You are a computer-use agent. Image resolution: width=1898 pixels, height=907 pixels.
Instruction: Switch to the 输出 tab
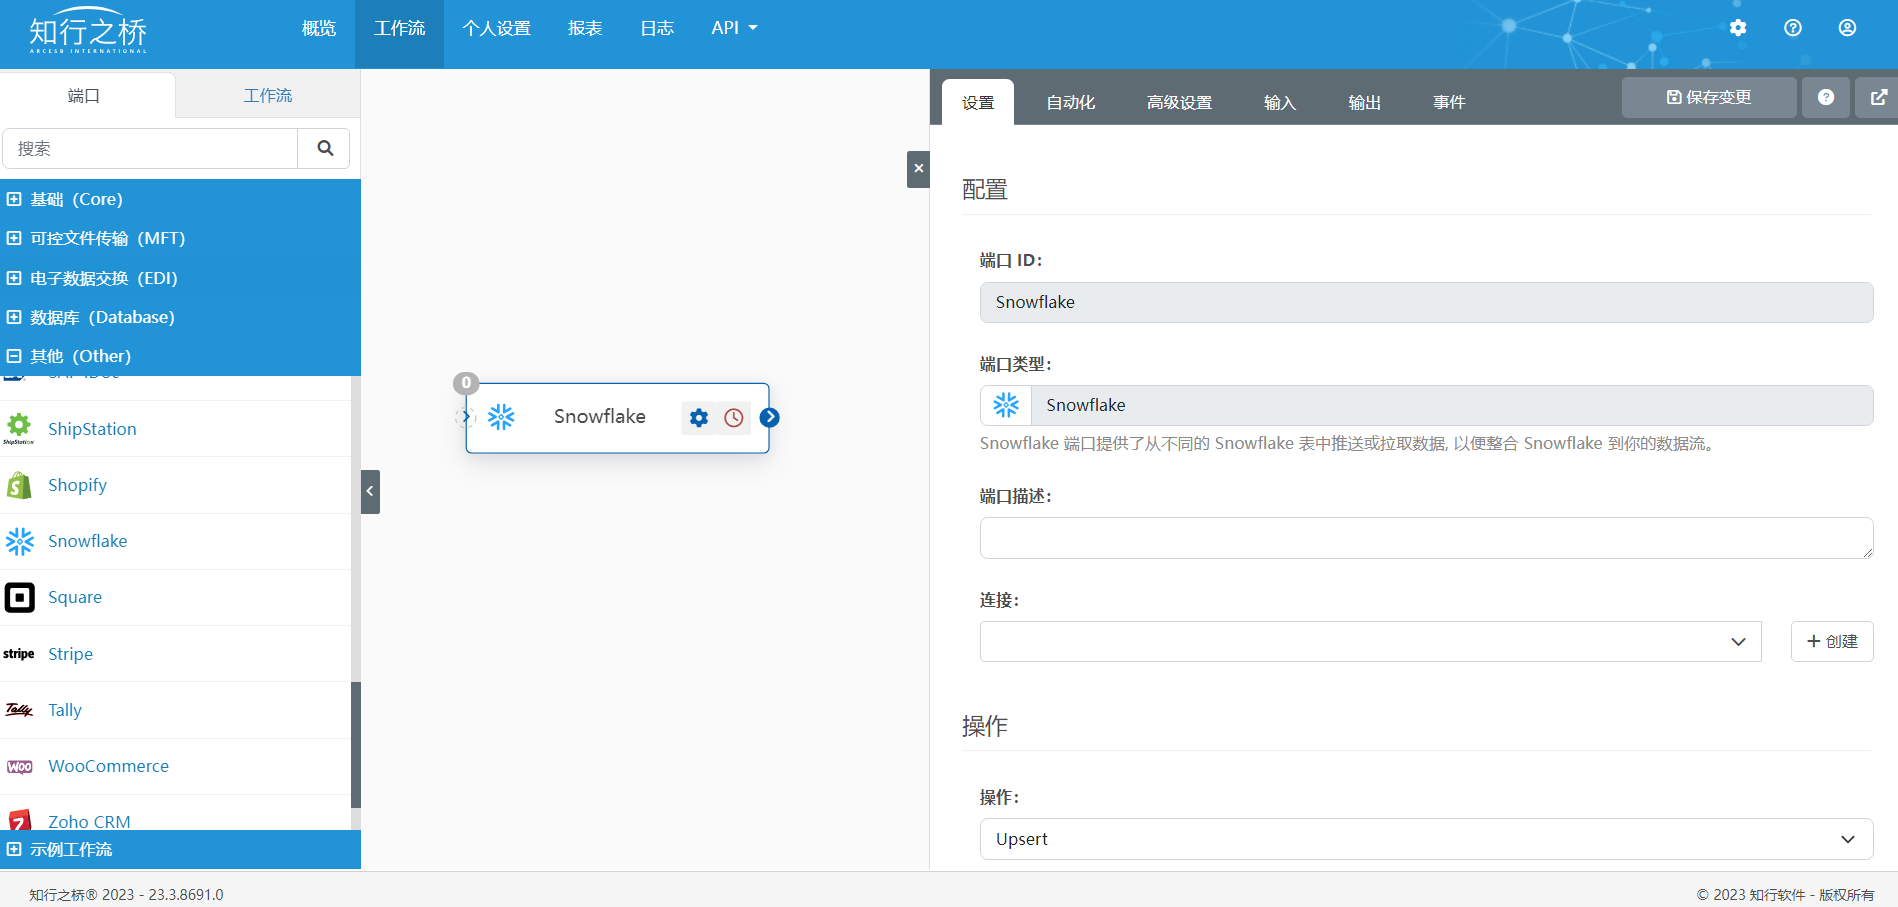tap(1364, 102)
